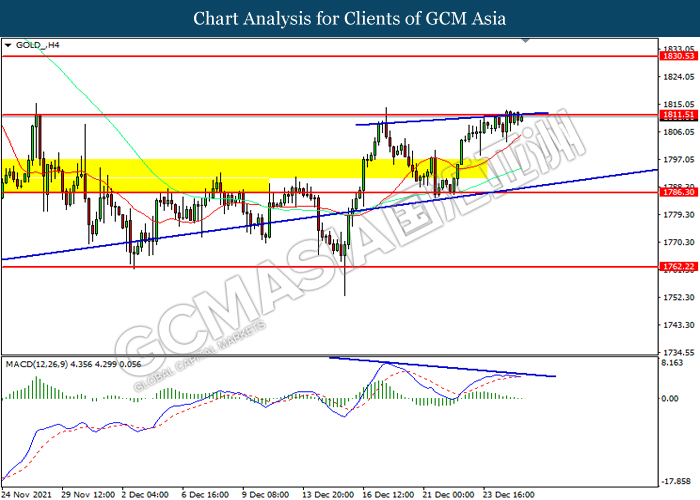This screenshot has width=700, height=500.
Task: Click the 0.00 MACD axis level
Action: (x=670, y=398)
